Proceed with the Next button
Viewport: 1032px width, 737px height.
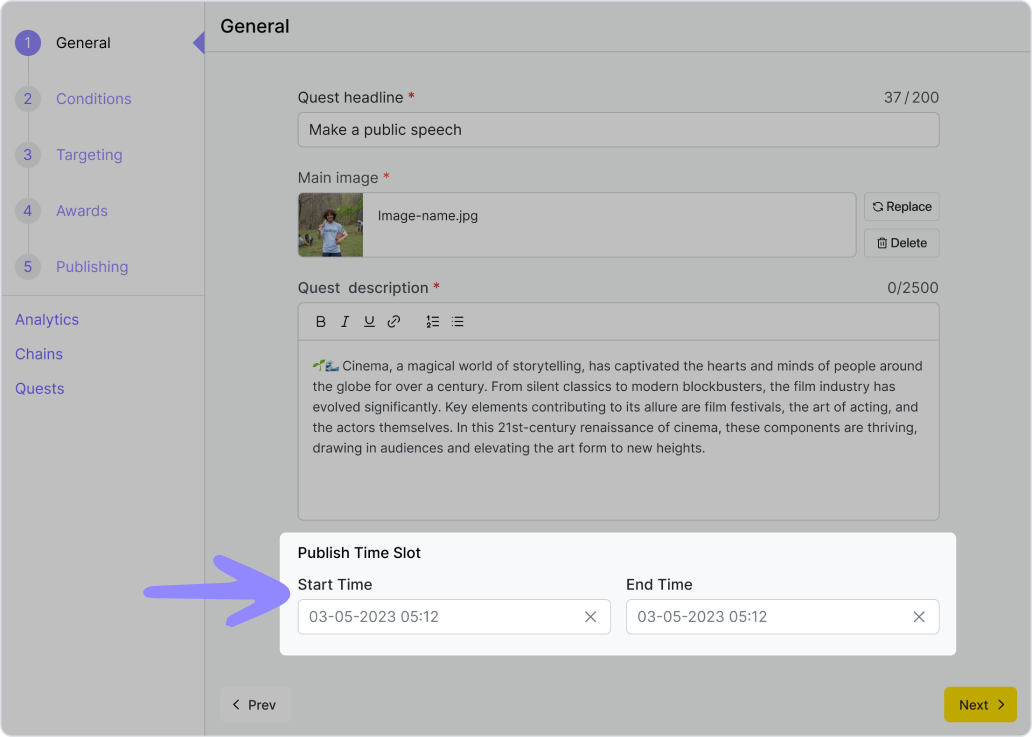[980, 705]
